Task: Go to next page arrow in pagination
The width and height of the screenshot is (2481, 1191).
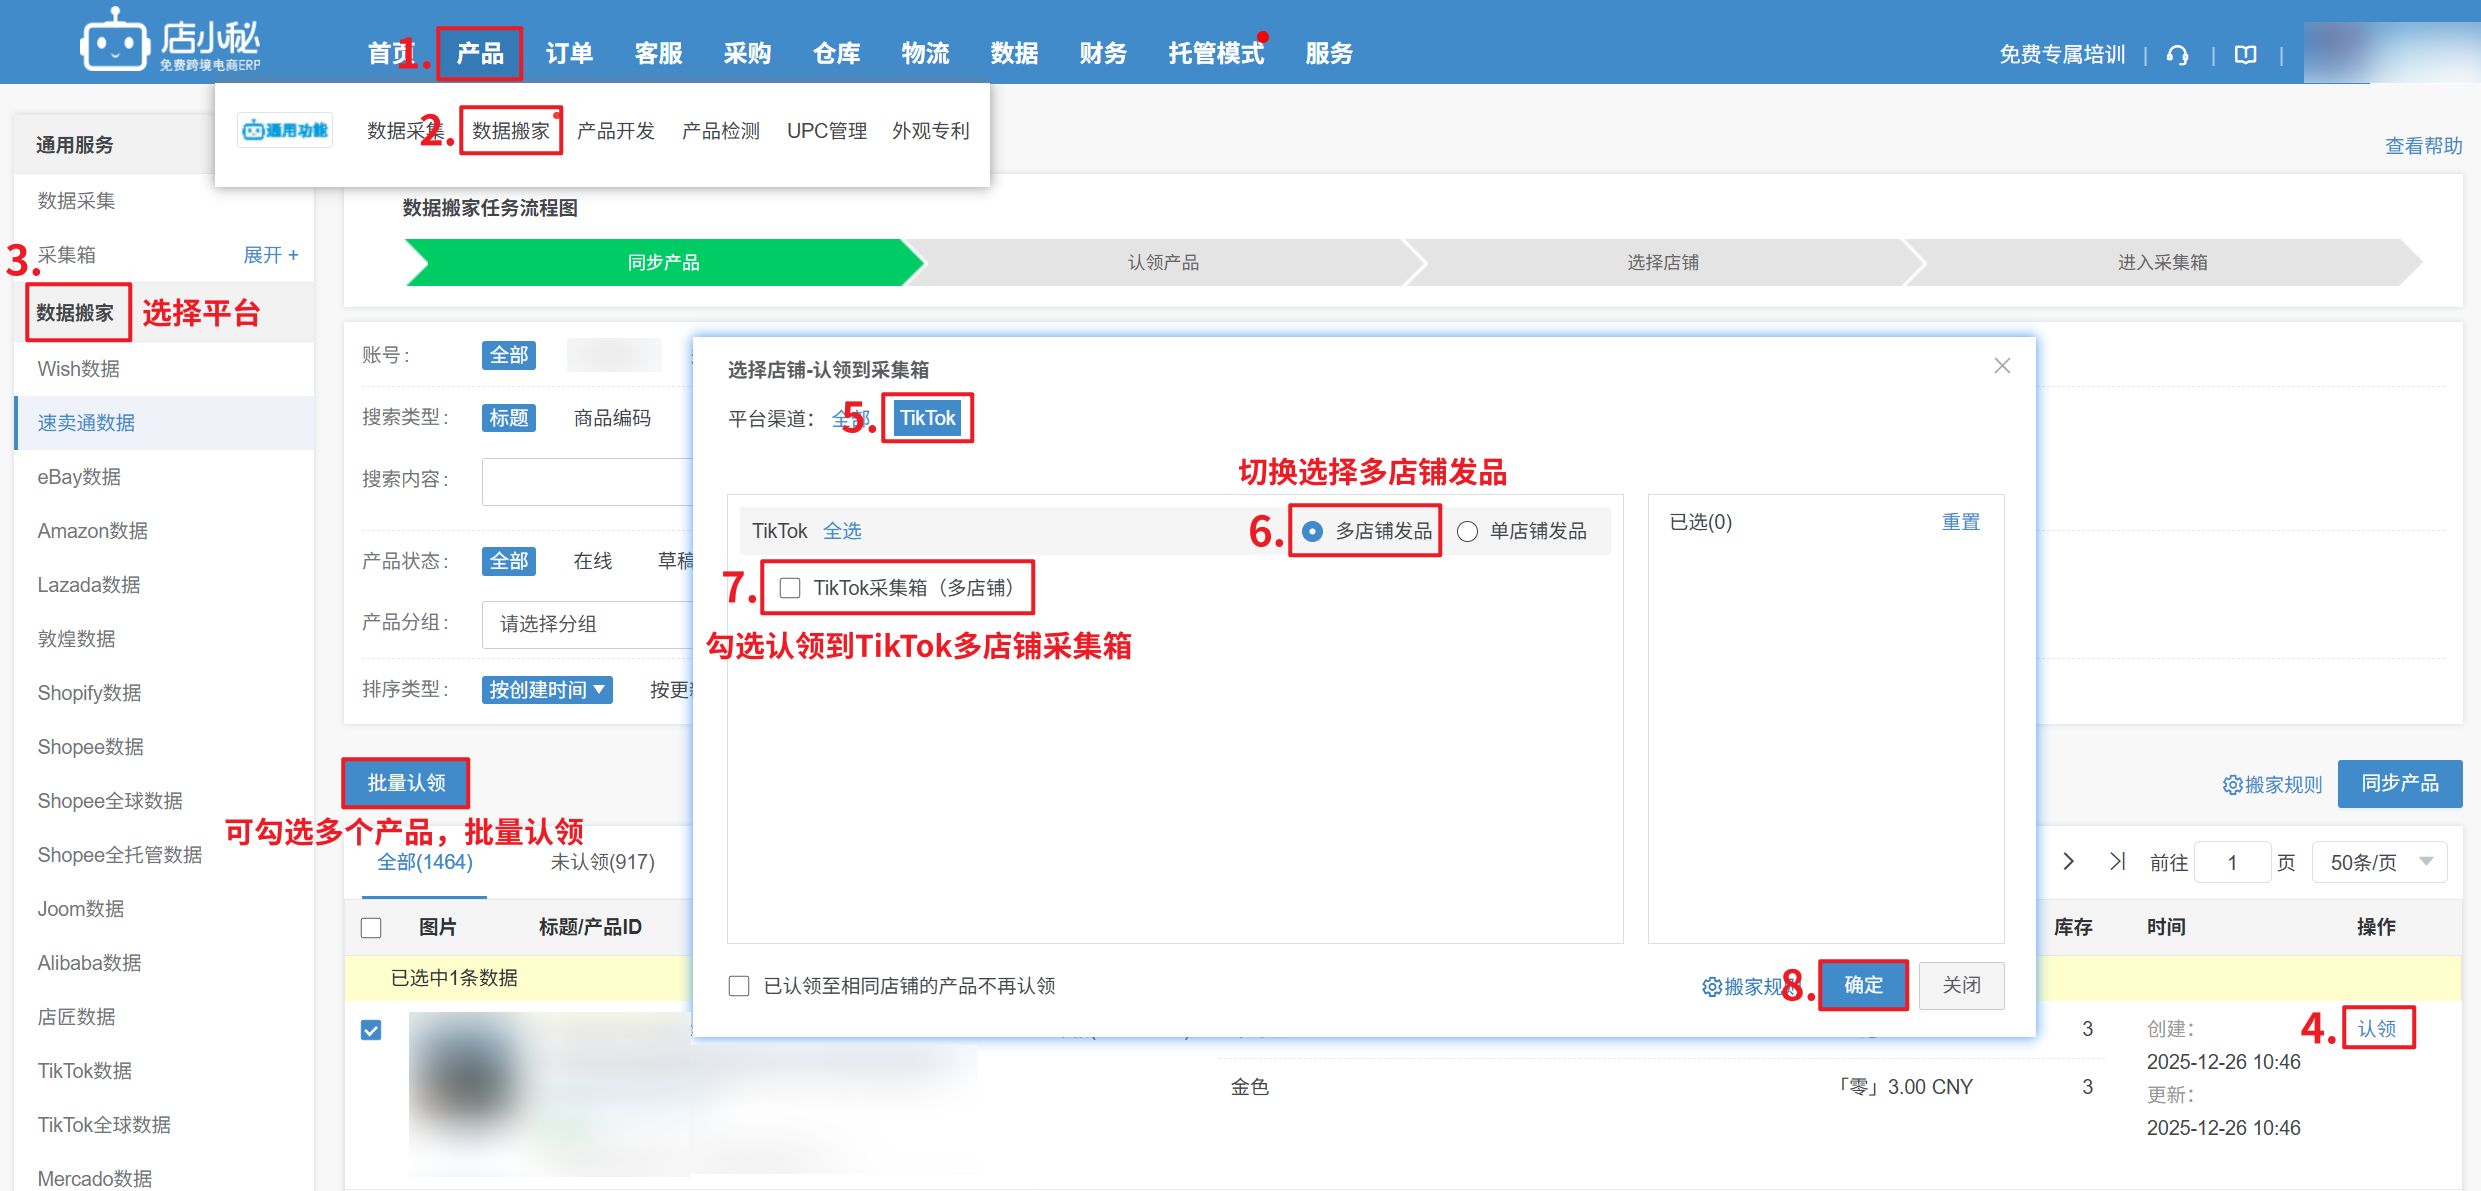Action: coord(2068,861)
